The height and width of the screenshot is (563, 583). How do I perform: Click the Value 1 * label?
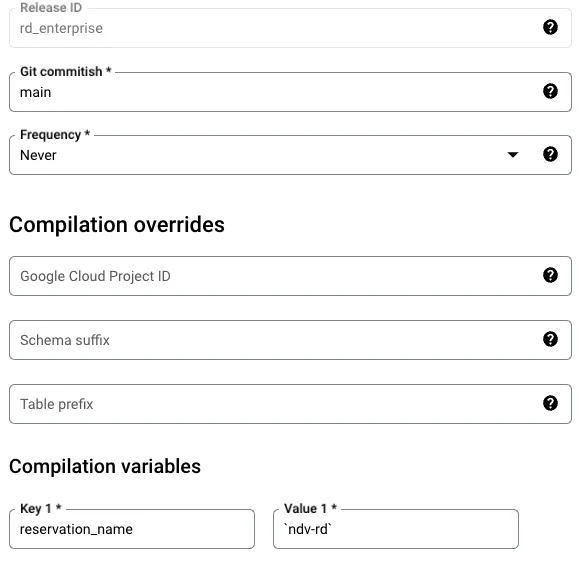click(310, 508)
